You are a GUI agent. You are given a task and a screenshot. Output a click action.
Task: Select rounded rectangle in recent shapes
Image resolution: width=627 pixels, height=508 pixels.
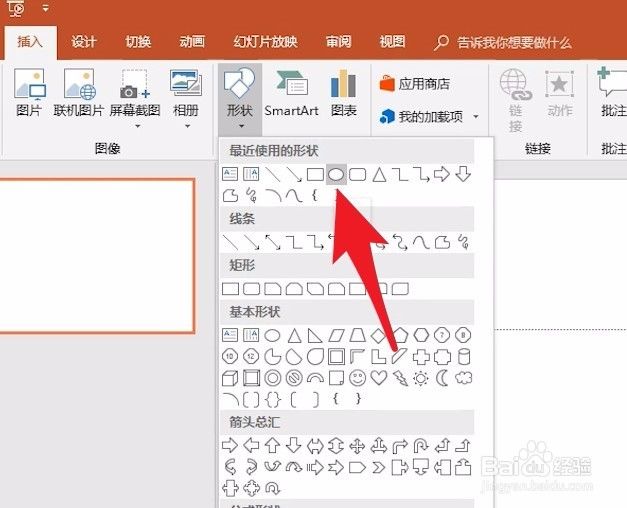[x=357, y=174]
